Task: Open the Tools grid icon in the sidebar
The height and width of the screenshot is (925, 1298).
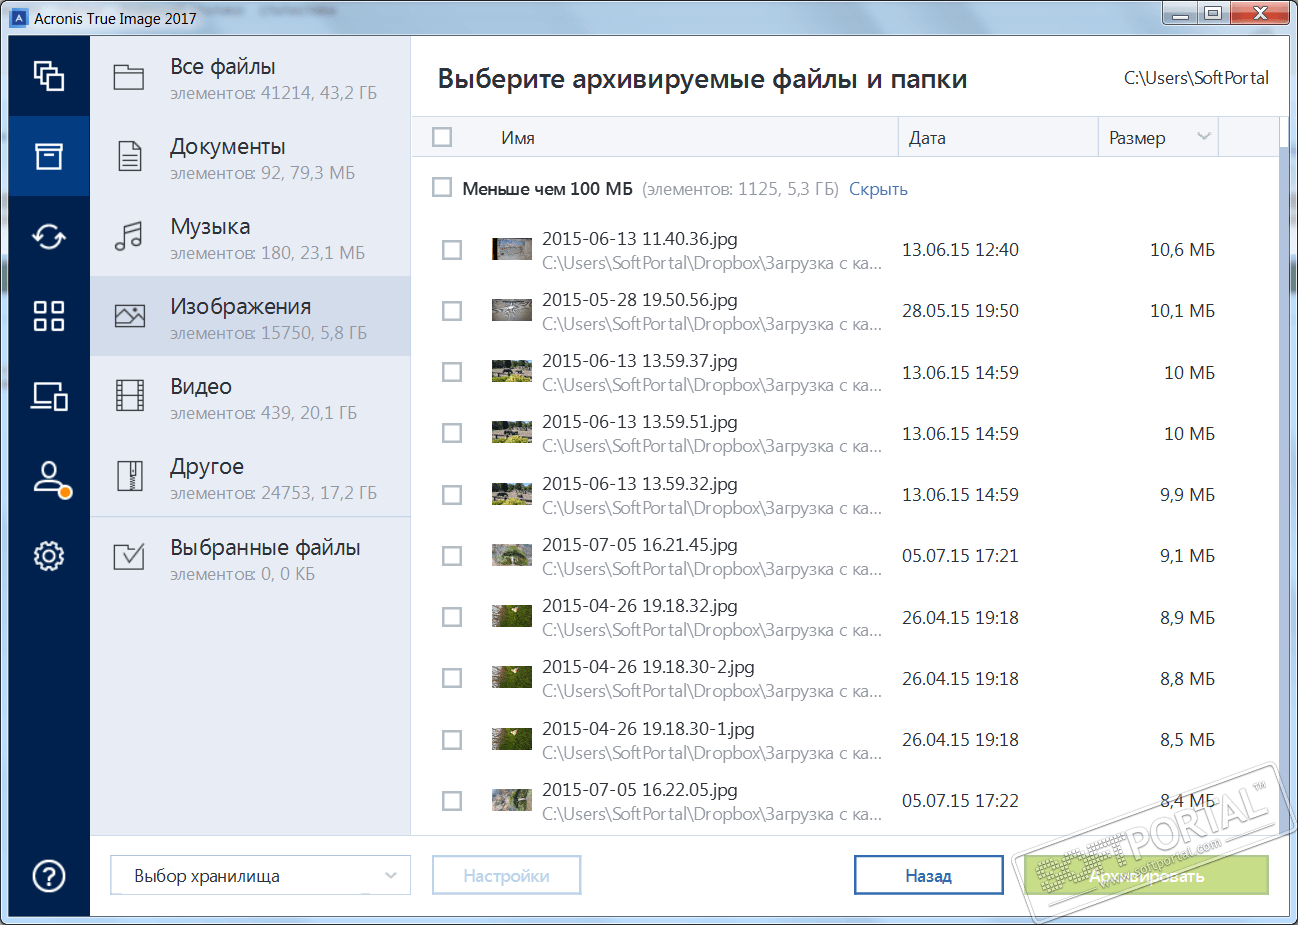Action: (49, 316)
